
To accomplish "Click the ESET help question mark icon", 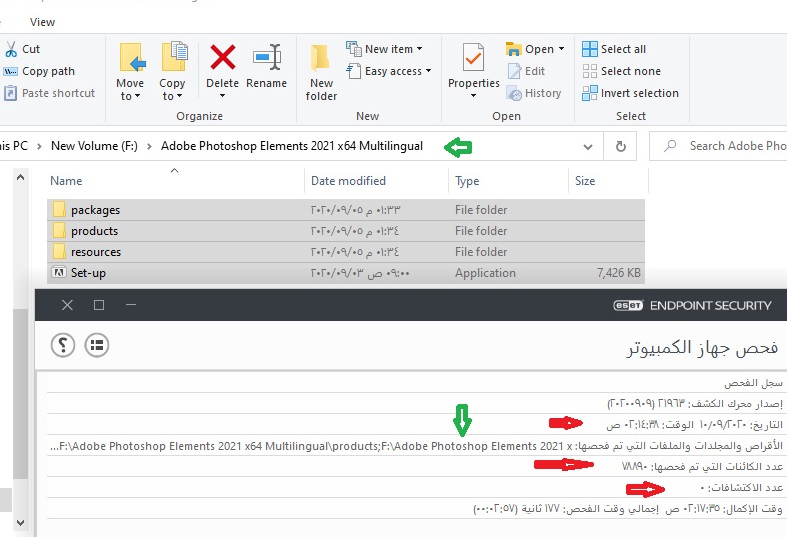I will (x=63, y=345).
